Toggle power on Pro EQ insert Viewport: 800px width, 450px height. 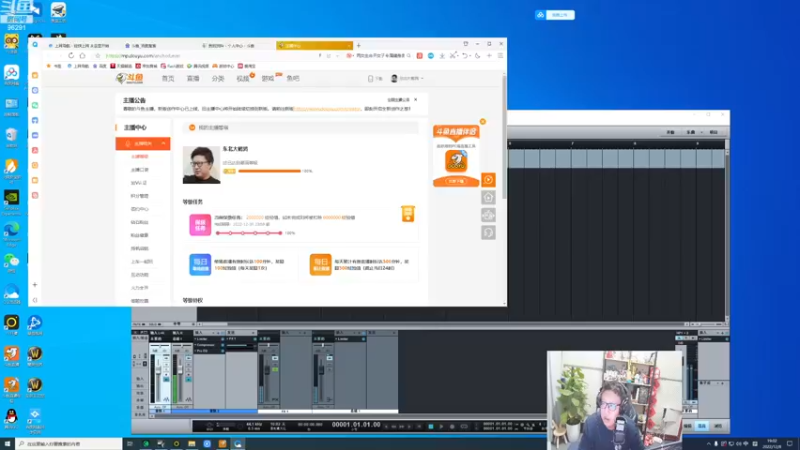222,351
